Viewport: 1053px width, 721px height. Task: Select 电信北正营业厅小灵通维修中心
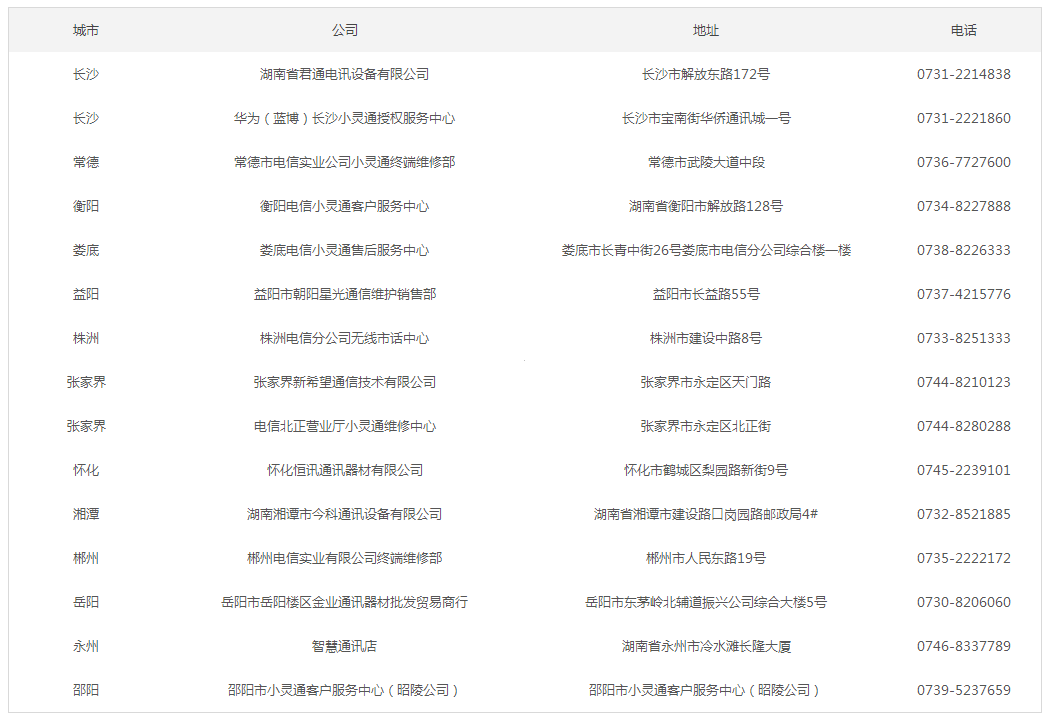click(345, 426)
